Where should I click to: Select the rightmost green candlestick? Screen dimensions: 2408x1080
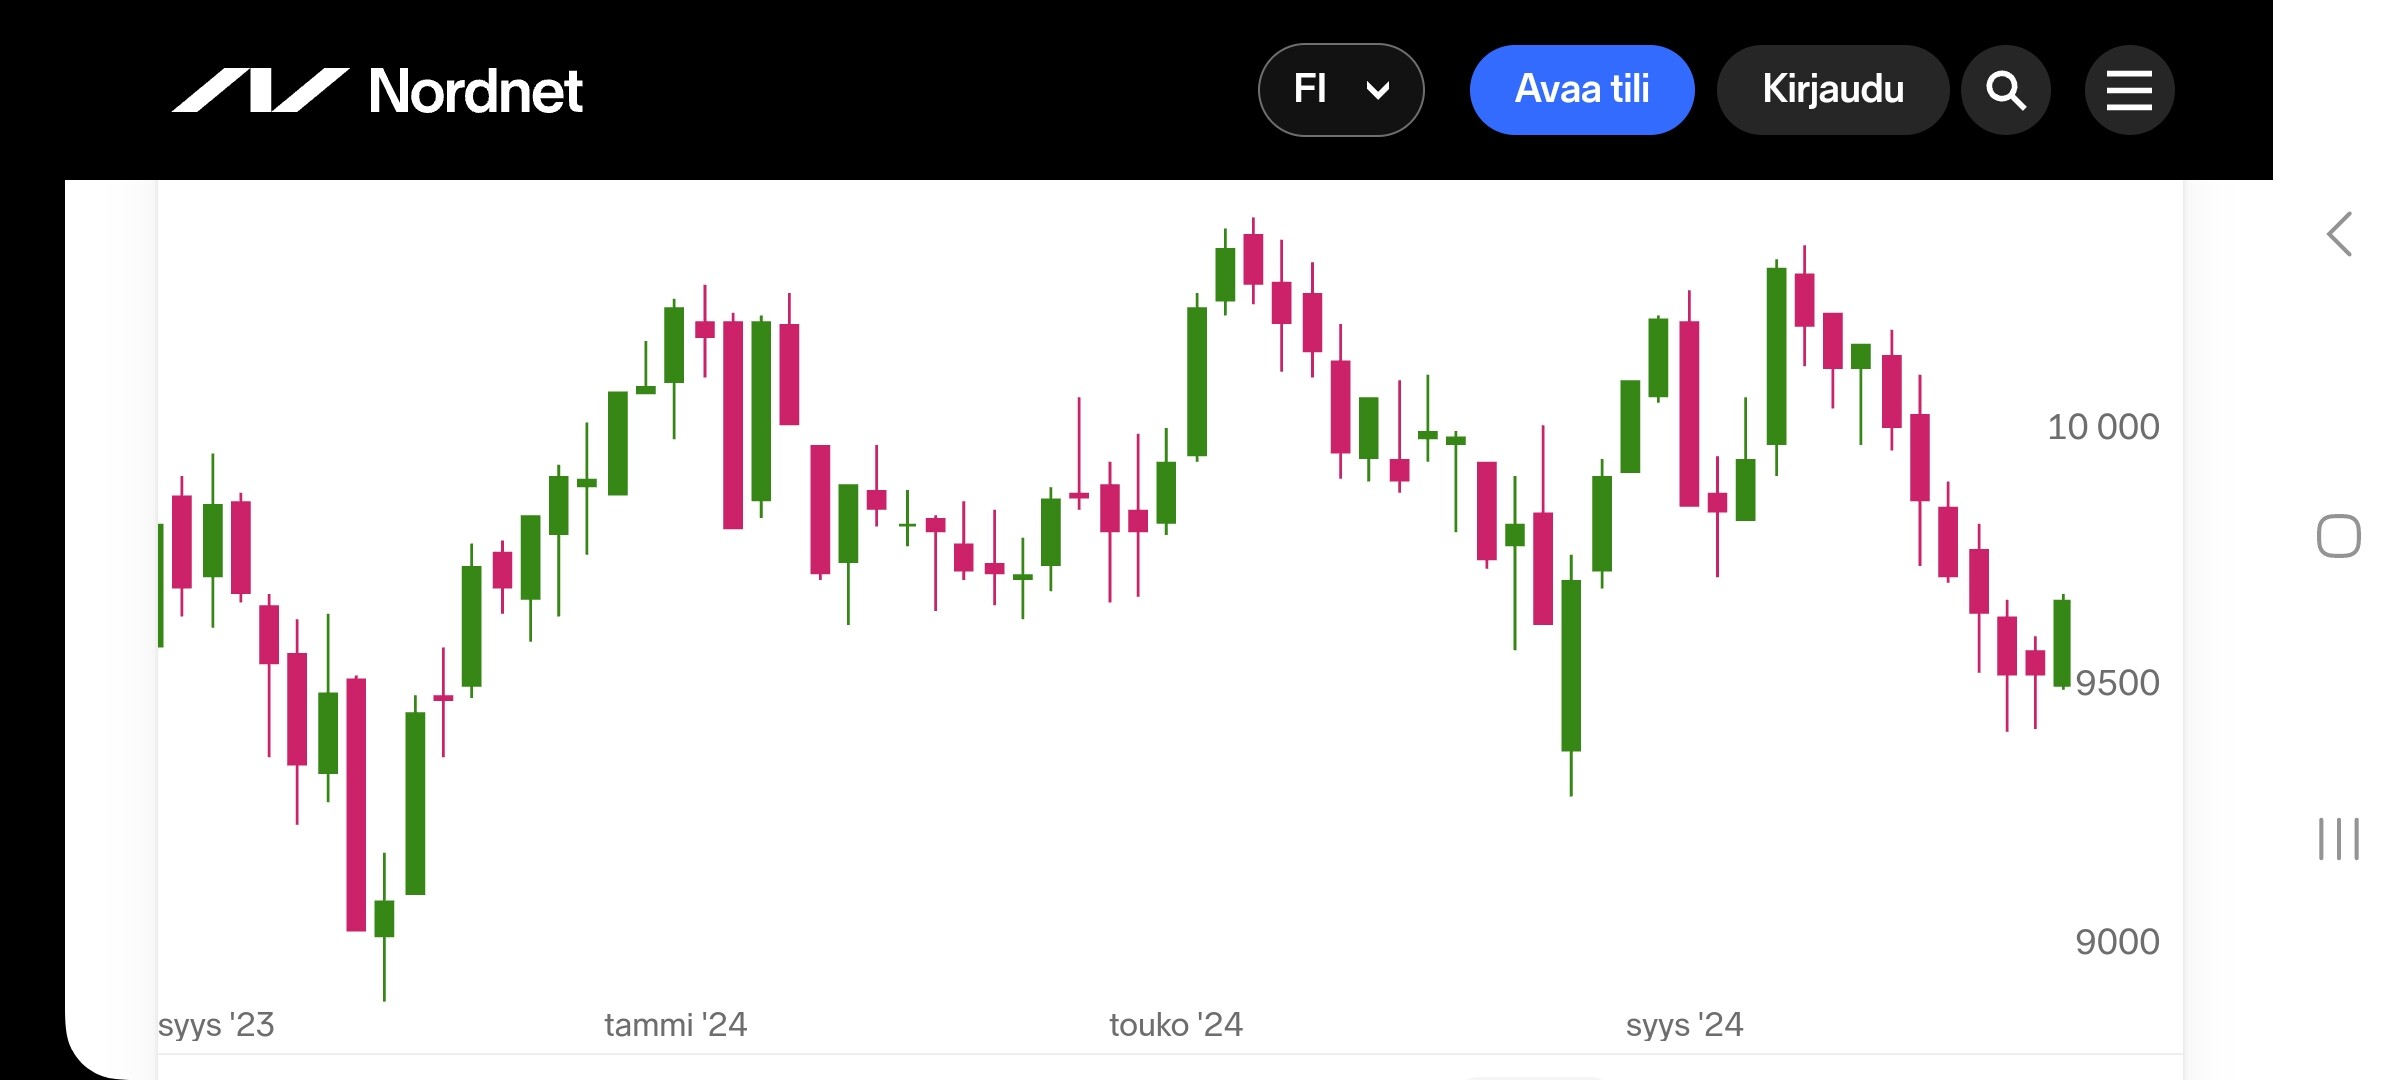pos(2061,642)
